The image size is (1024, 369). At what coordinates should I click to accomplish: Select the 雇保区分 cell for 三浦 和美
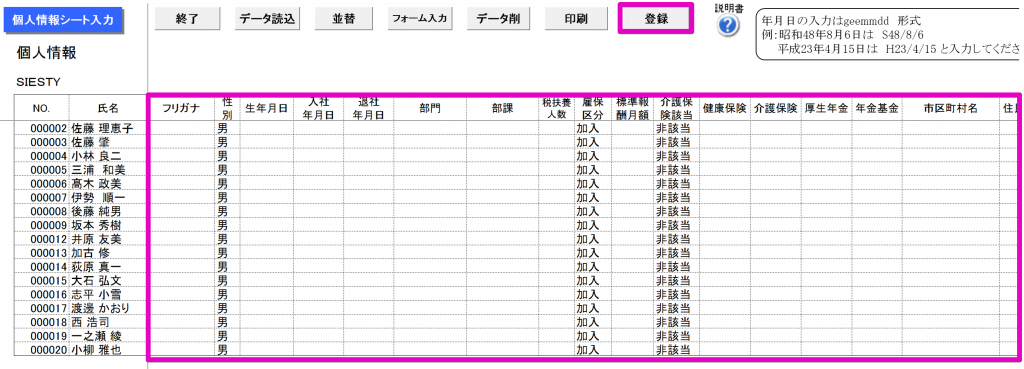[592, 170]
